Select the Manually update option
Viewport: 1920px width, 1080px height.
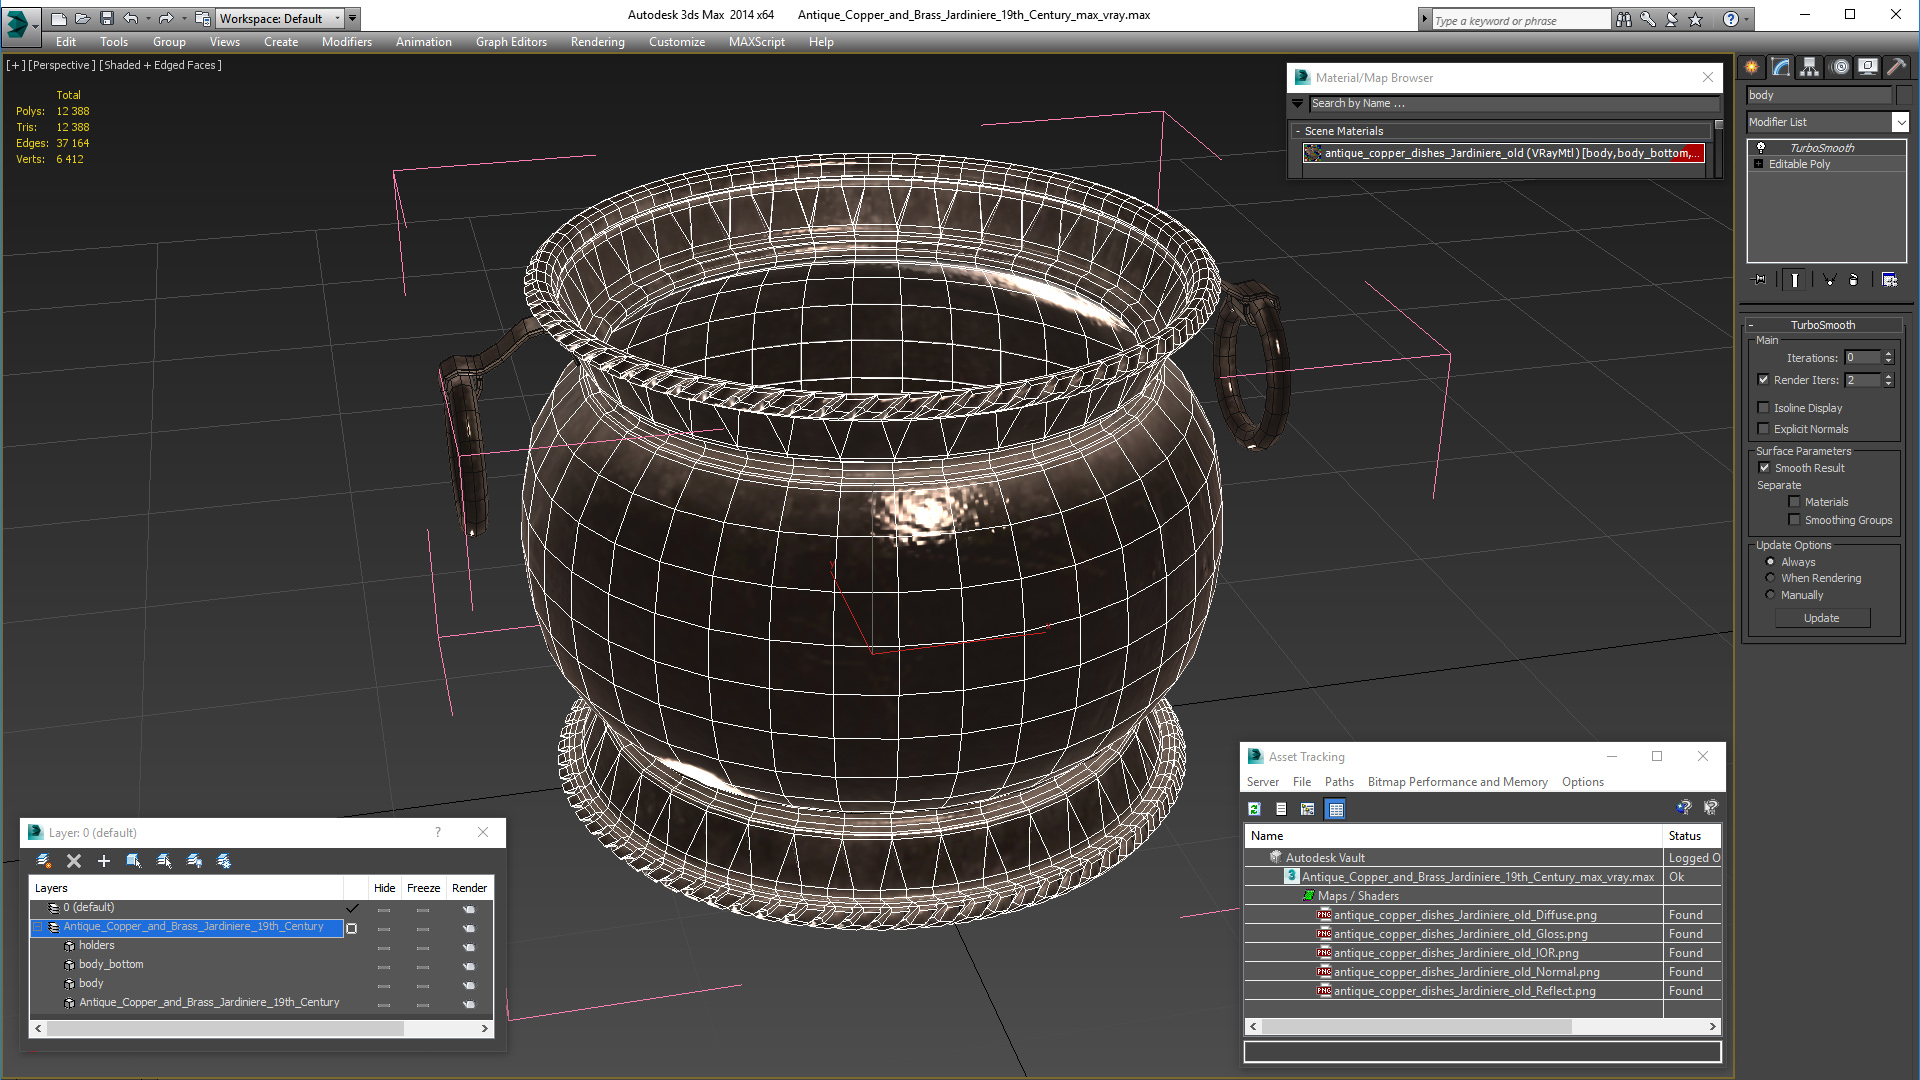[x=1770, y=595]
